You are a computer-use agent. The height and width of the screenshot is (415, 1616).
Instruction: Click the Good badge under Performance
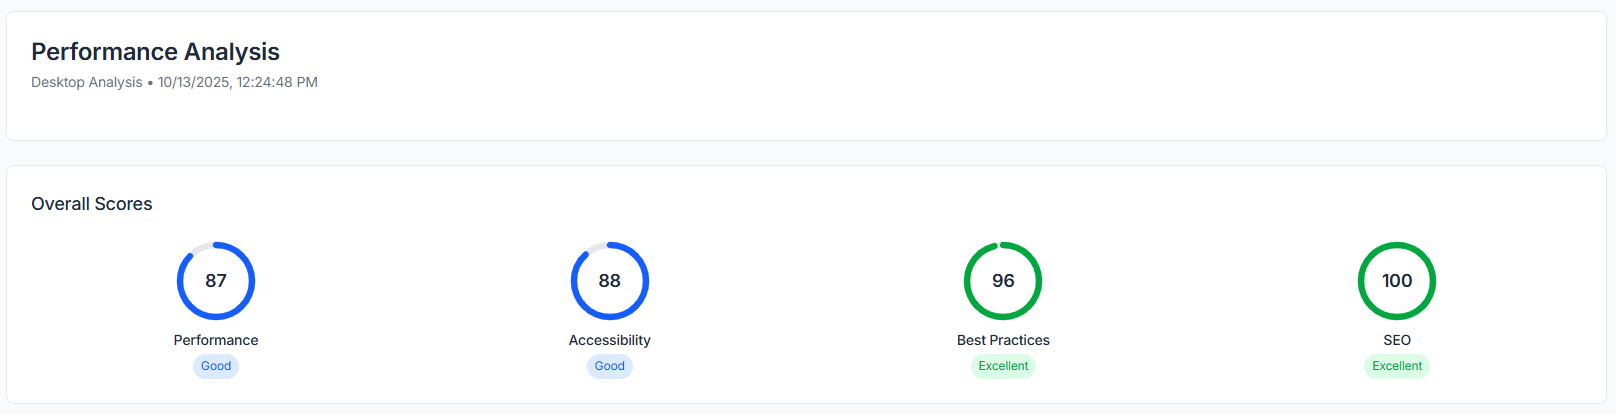click(216, 366)
